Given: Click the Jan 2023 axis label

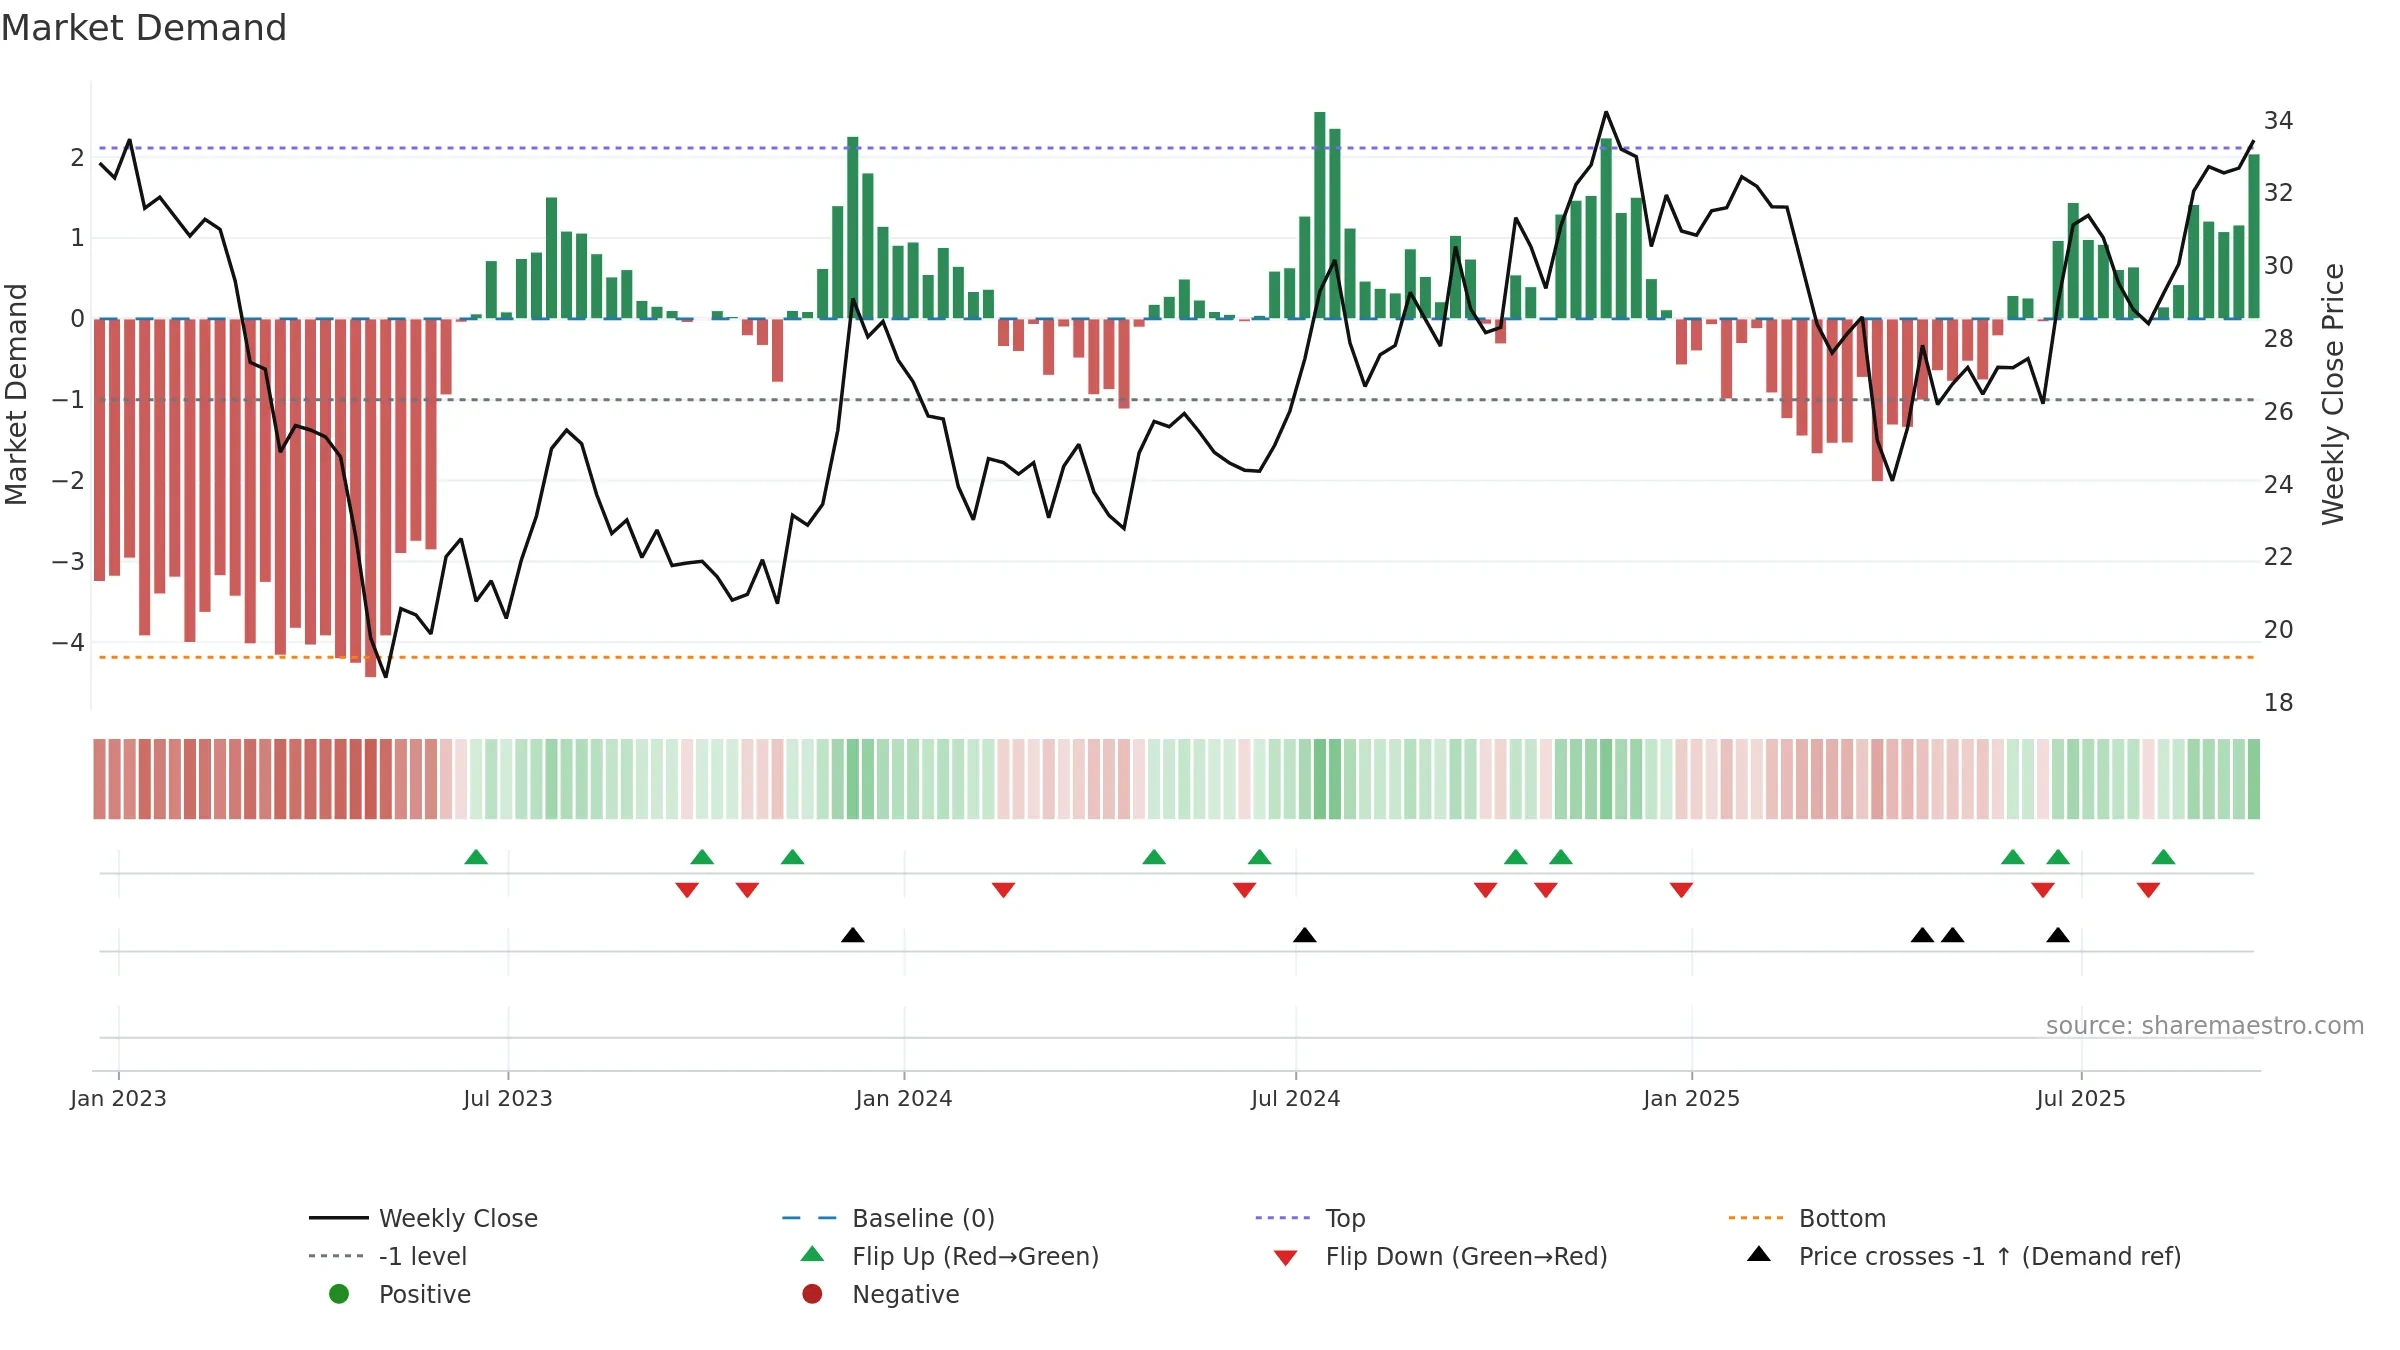Looking at the screenshot, I should [118, 1098].
